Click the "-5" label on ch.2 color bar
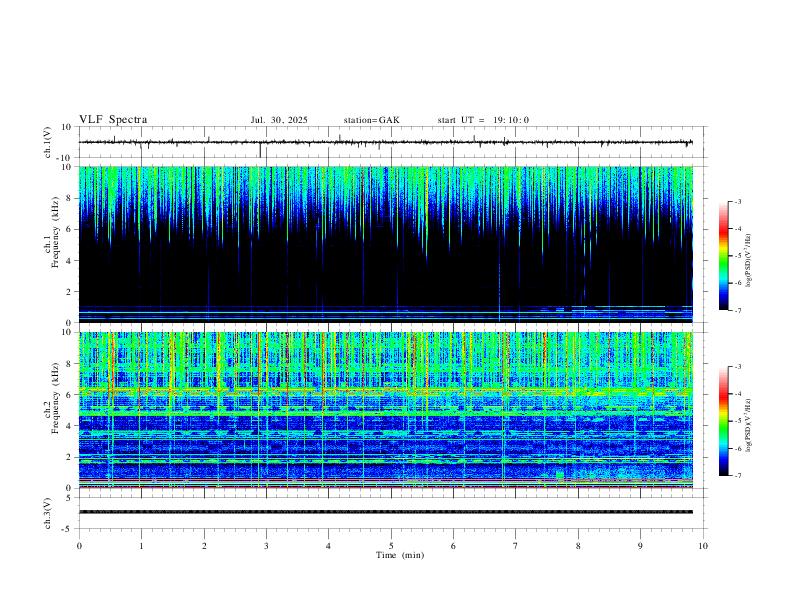 click(738, 421)
